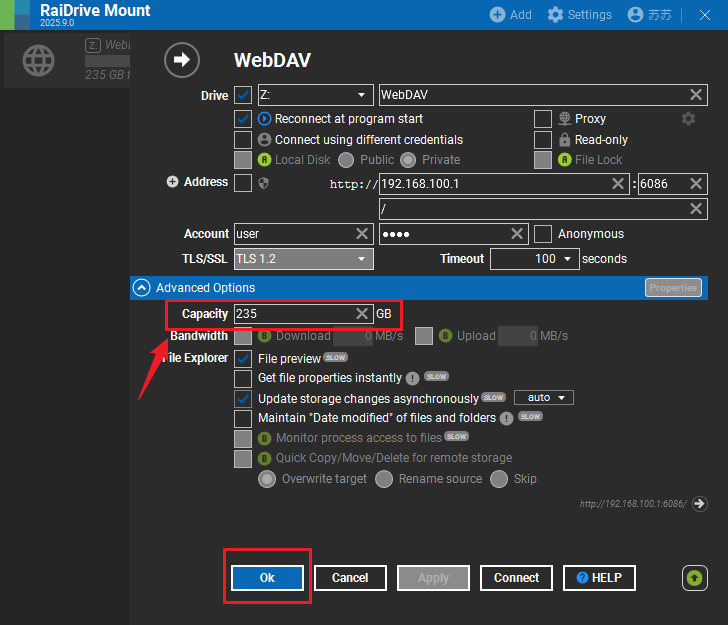The image size is (728, 625).
Task: Click the File Lock checkbox
Action: [x=543, y=160]
